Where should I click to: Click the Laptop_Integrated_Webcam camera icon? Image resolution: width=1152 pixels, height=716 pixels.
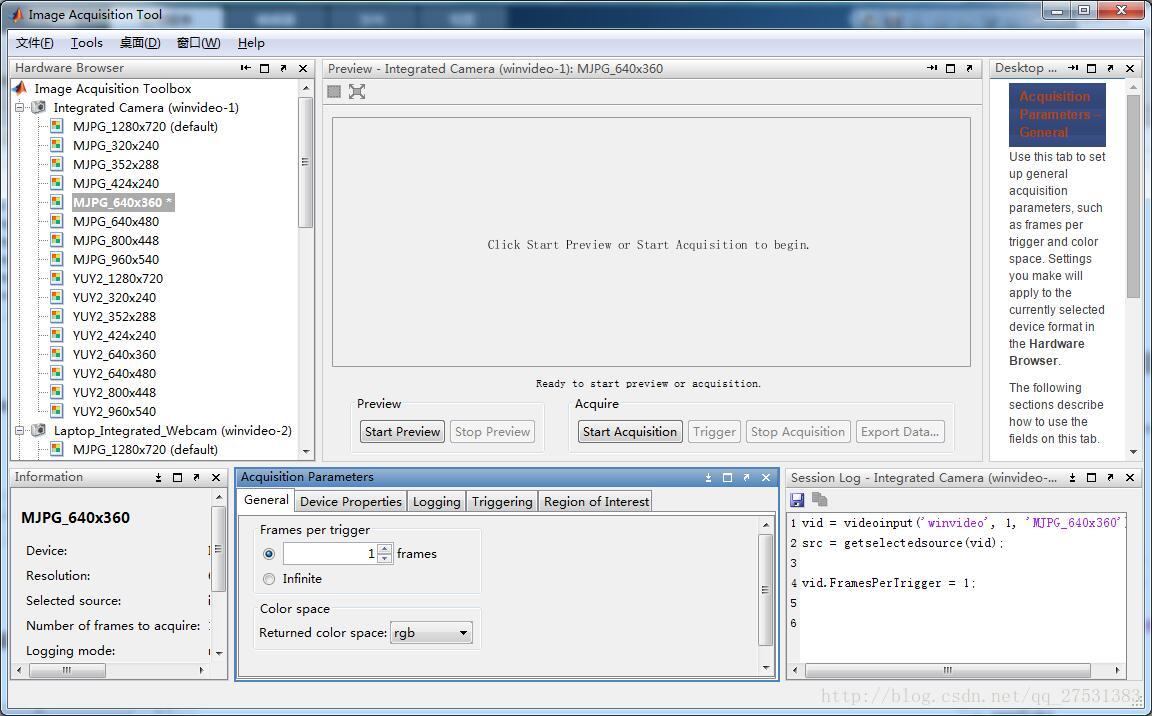39,430
